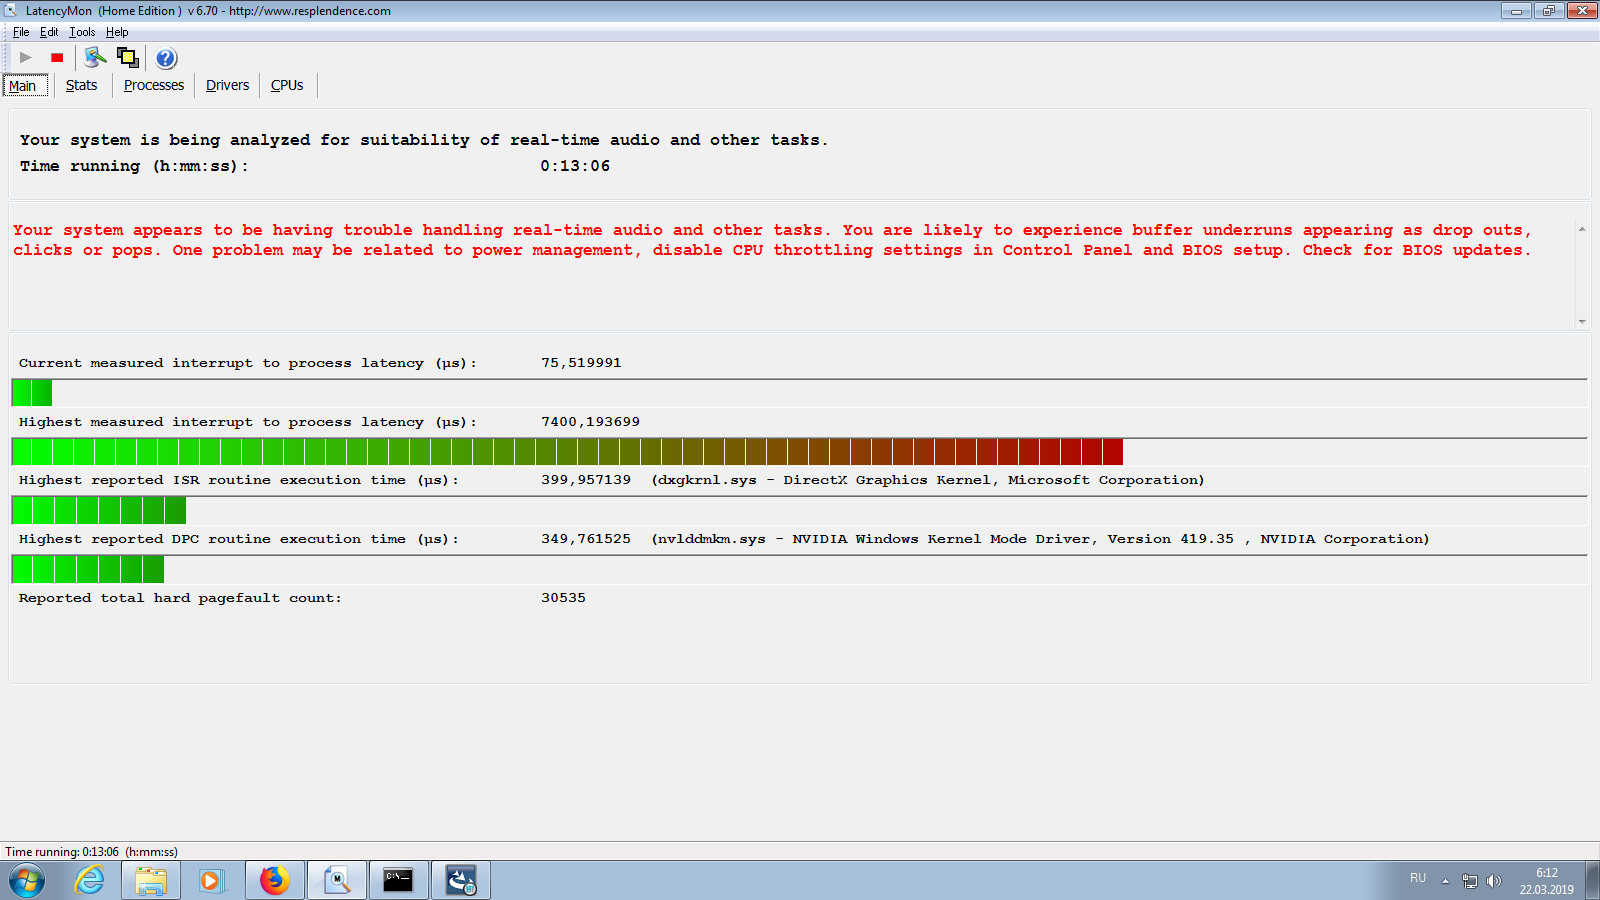Click the 'Current measured interrupt to process latency' label

248,363
